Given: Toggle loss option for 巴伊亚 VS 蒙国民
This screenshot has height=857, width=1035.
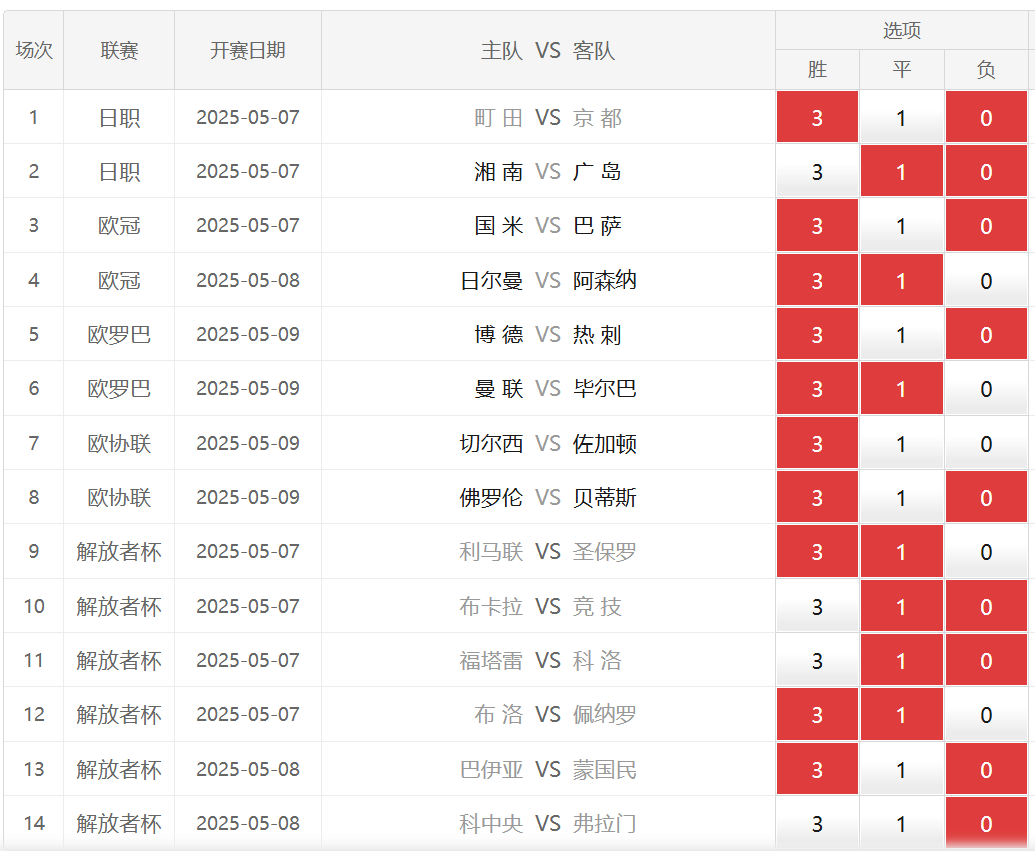Looking at the screenshot, I should pyautogui.click(x=986, y=770).
